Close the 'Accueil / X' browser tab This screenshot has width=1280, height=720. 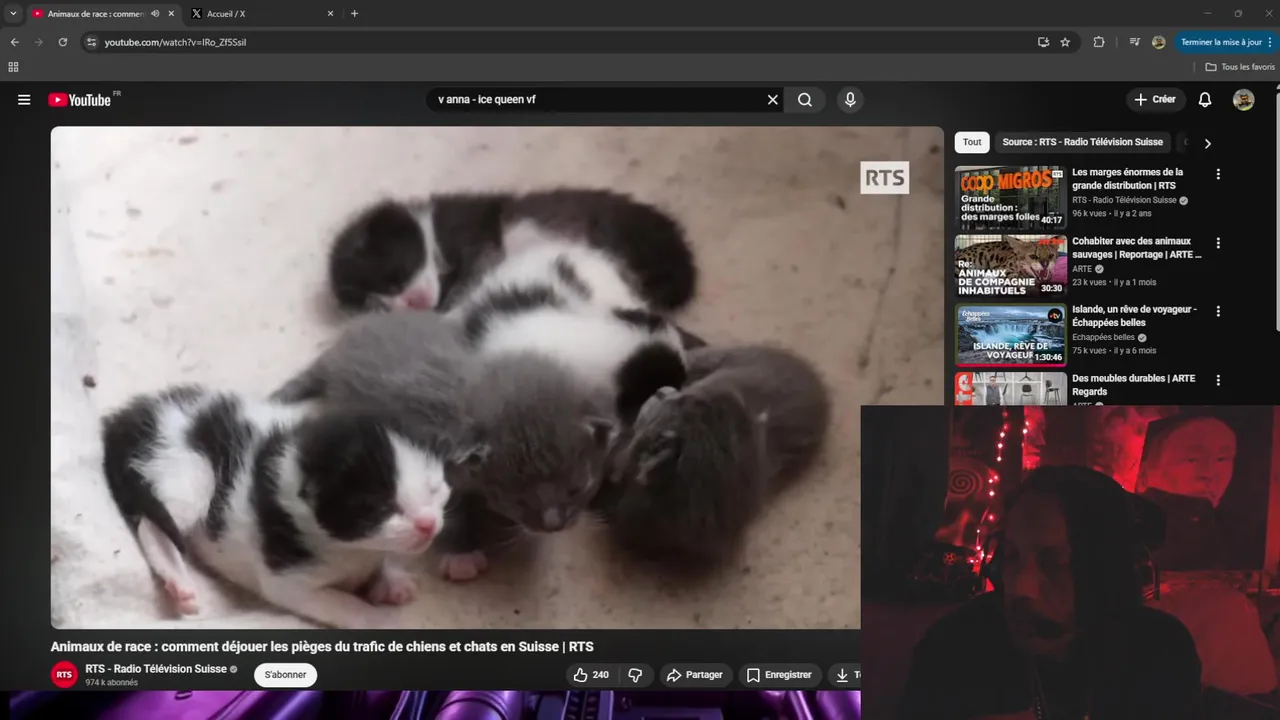click(x=331, y=14)
